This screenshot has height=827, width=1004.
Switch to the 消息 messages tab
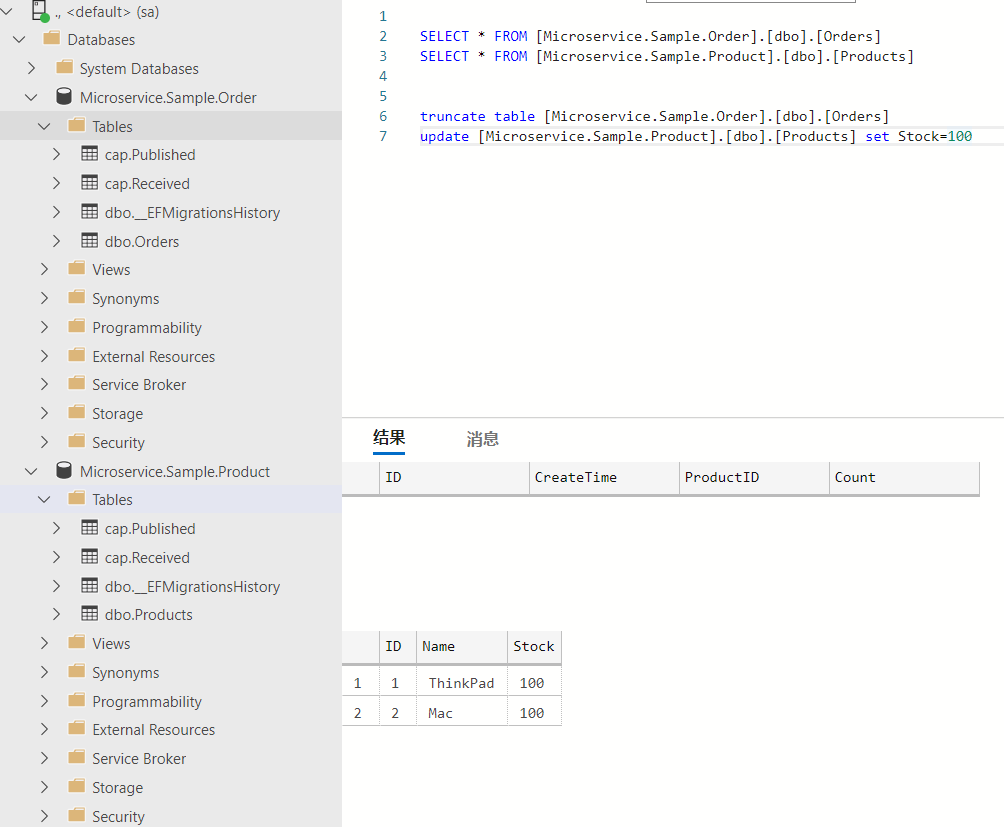click(482, 439)
